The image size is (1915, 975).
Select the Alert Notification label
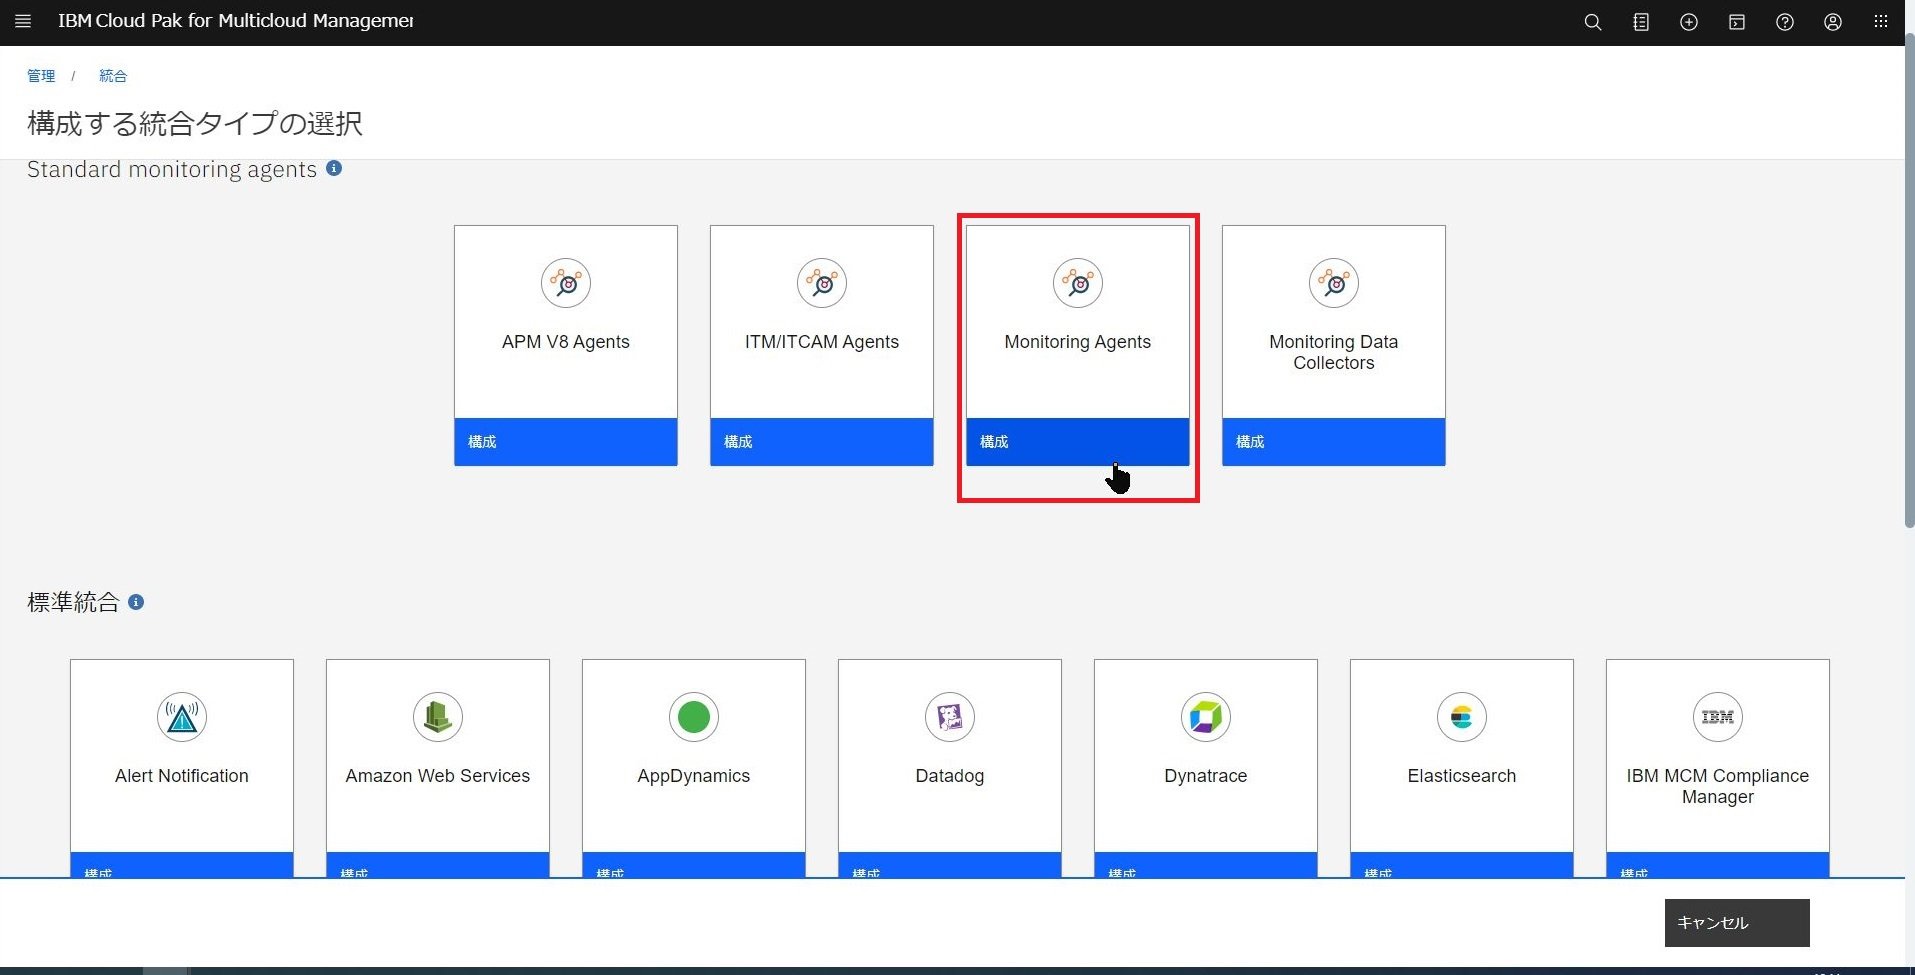tap(182, 776)
